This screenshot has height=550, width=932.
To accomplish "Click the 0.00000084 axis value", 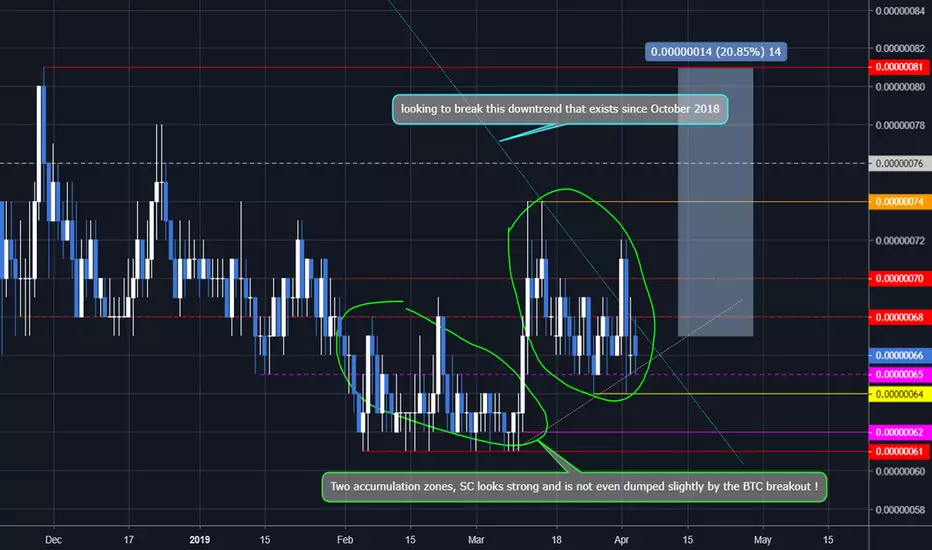I will 899,10.
